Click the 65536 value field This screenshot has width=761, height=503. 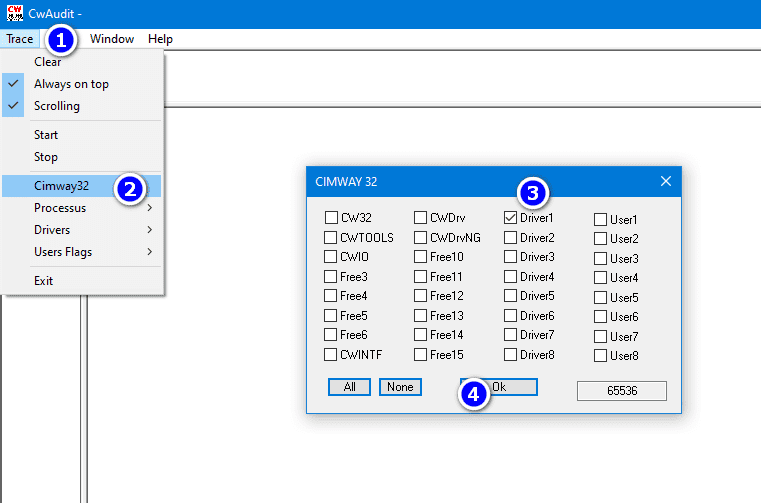622,391
